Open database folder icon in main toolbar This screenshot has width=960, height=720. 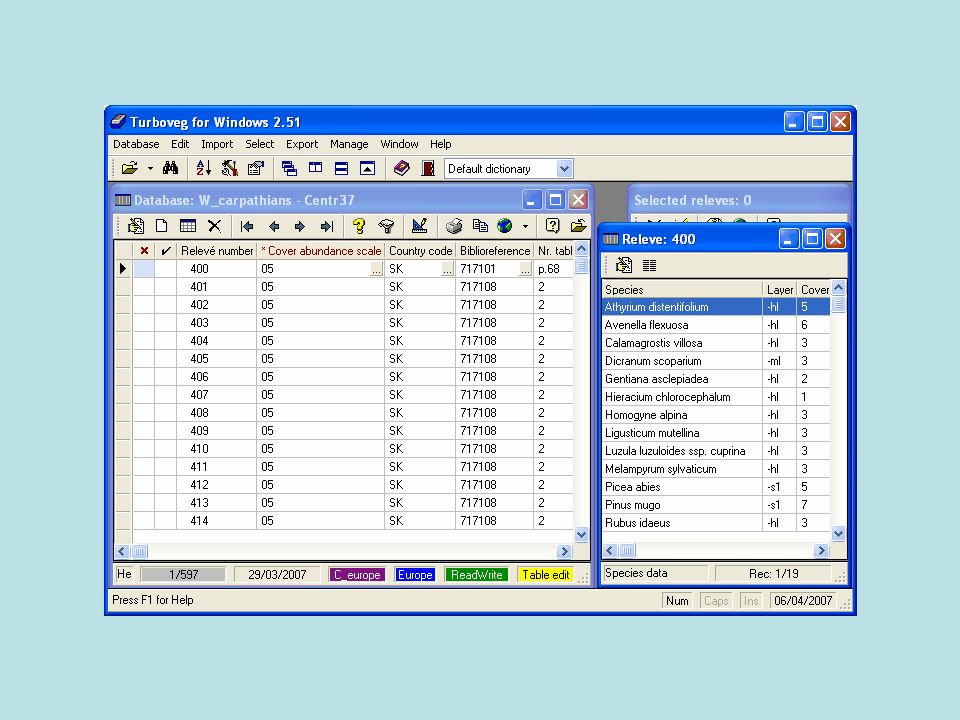[x=130, y=168]
